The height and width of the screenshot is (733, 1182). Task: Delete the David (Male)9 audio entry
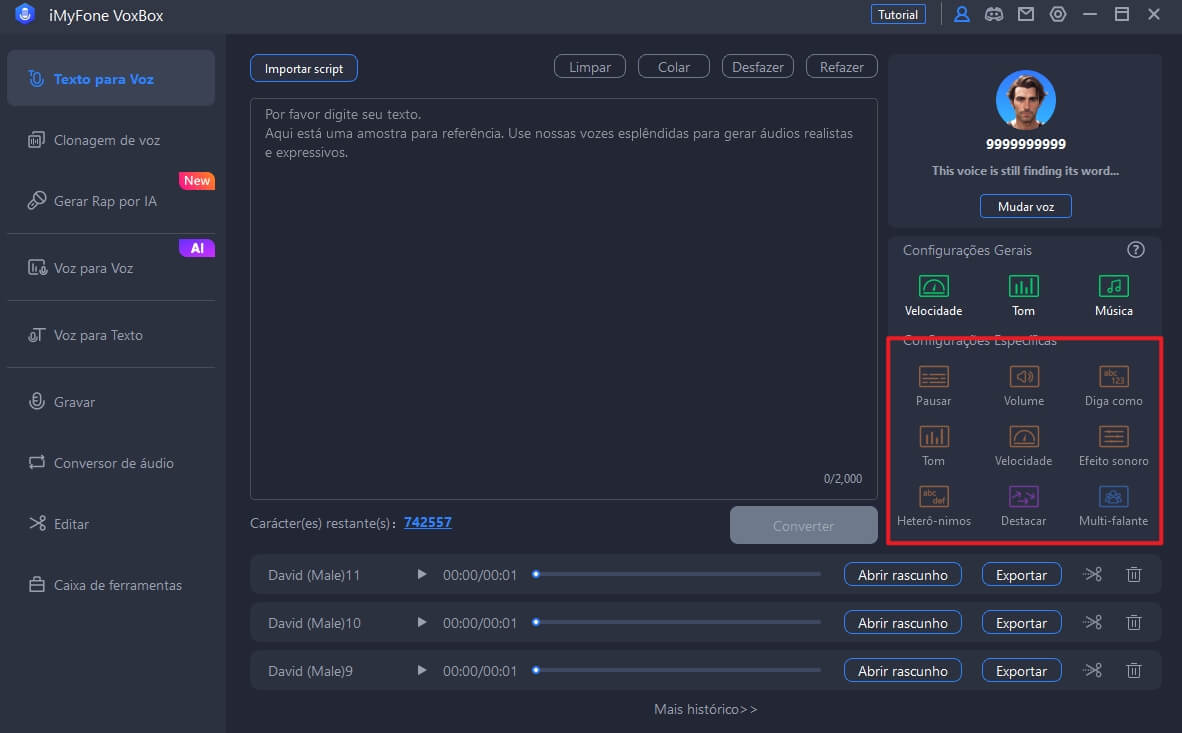click(x=1134, y=670)
